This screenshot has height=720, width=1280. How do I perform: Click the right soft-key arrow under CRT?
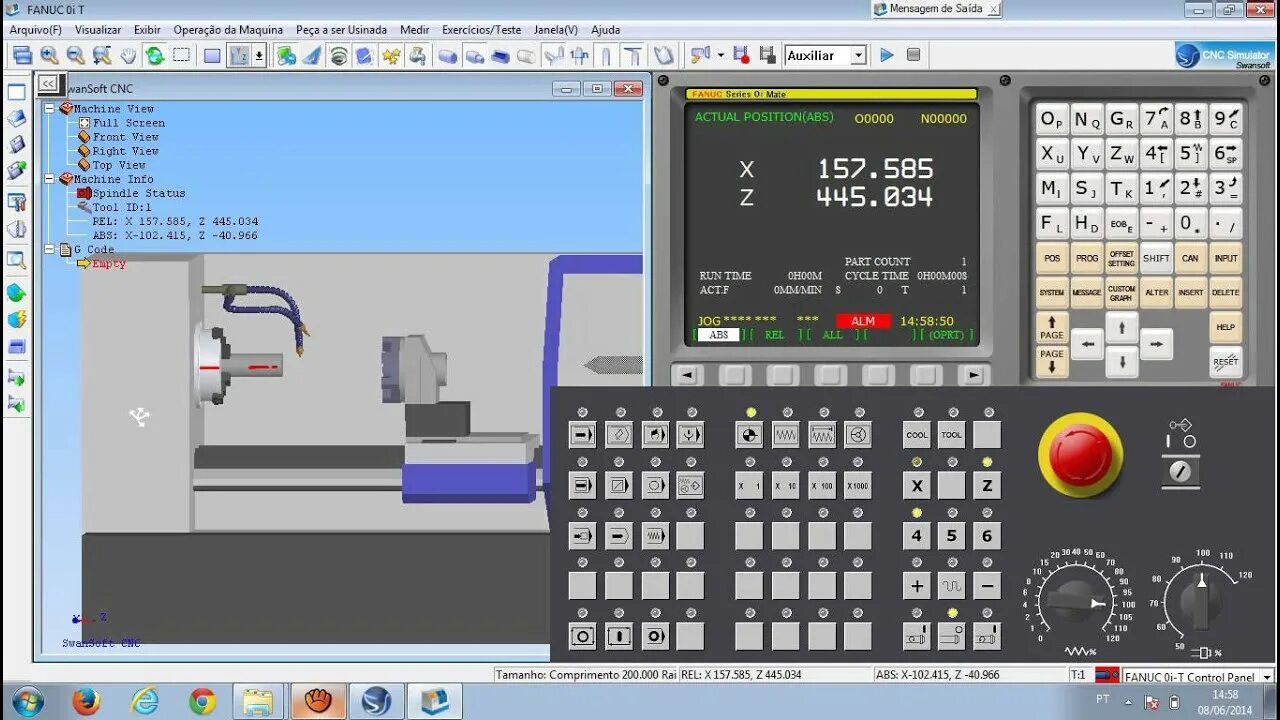[x=974, y=376]
